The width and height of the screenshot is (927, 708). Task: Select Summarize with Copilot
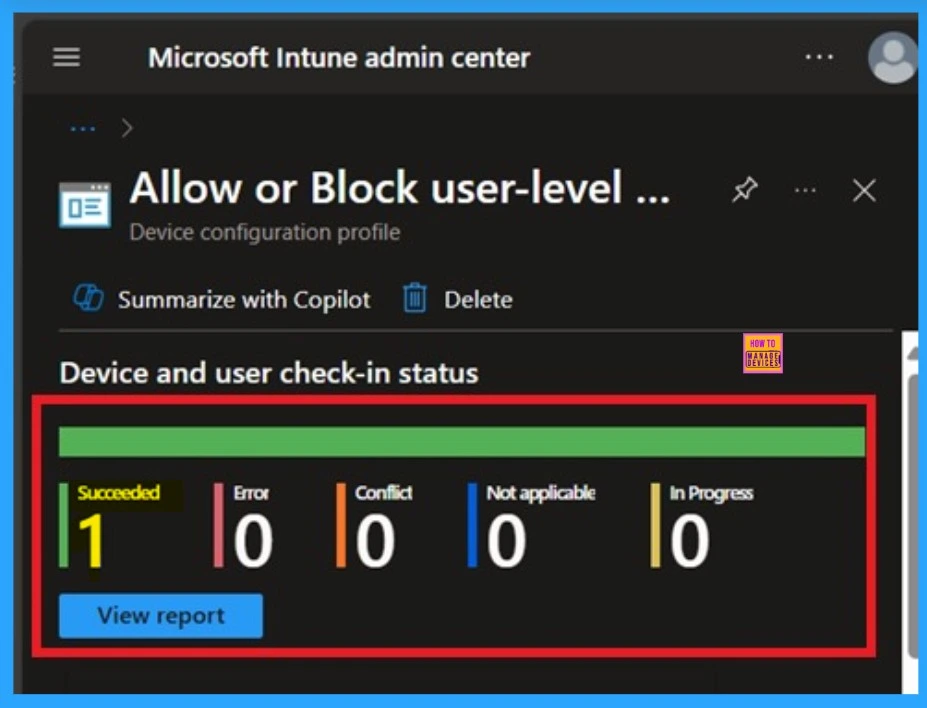[x=244, y=300]
